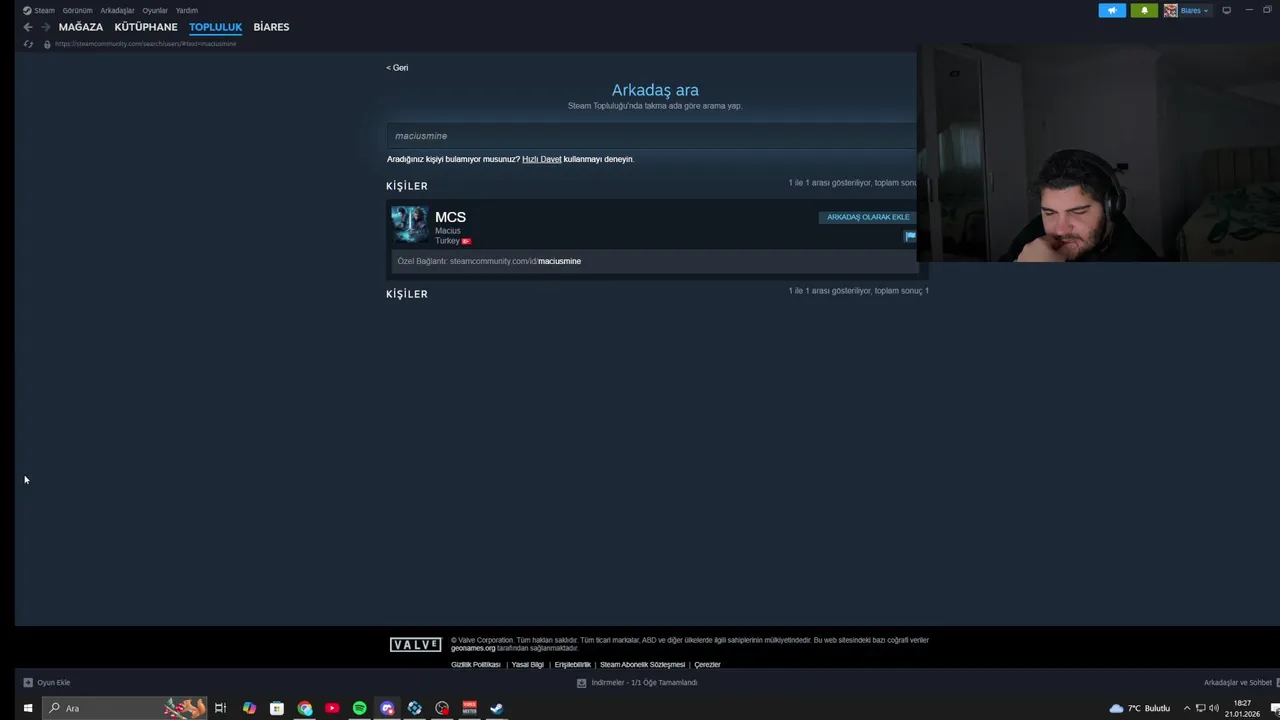Open the Yardım menu
This screenshot has width=1280, height=720.
point(187,10)
